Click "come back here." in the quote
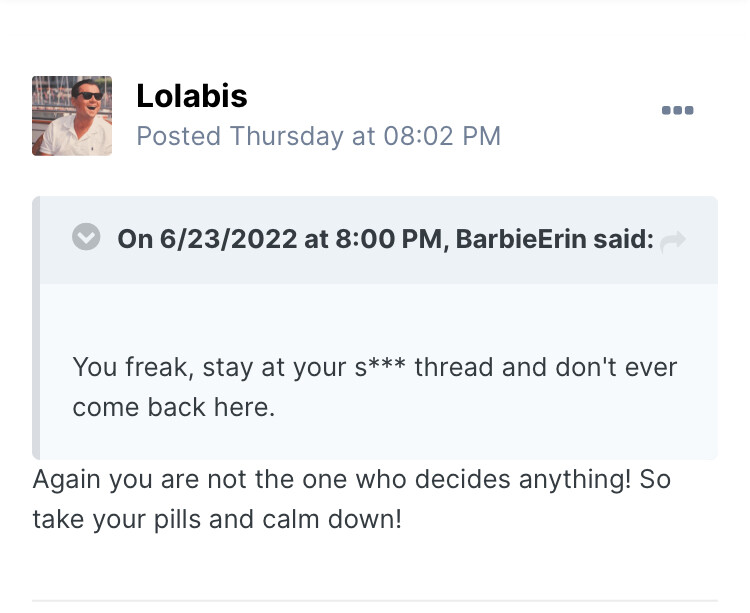Screen dimensions: 750x613 pos(173,407)
